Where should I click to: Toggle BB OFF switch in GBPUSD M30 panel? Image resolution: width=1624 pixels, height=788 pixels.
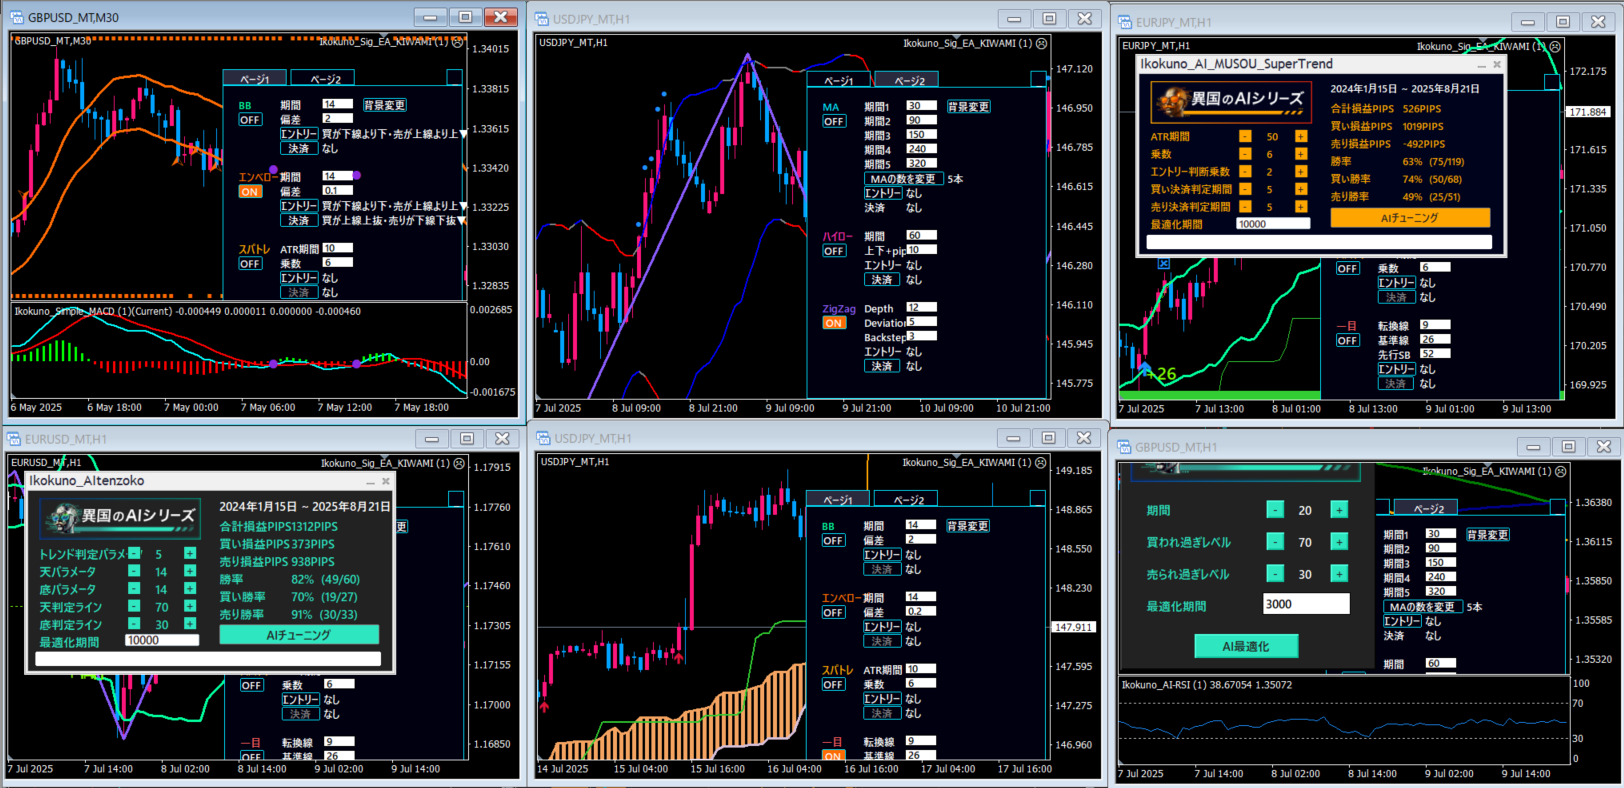tap(250, 120)
